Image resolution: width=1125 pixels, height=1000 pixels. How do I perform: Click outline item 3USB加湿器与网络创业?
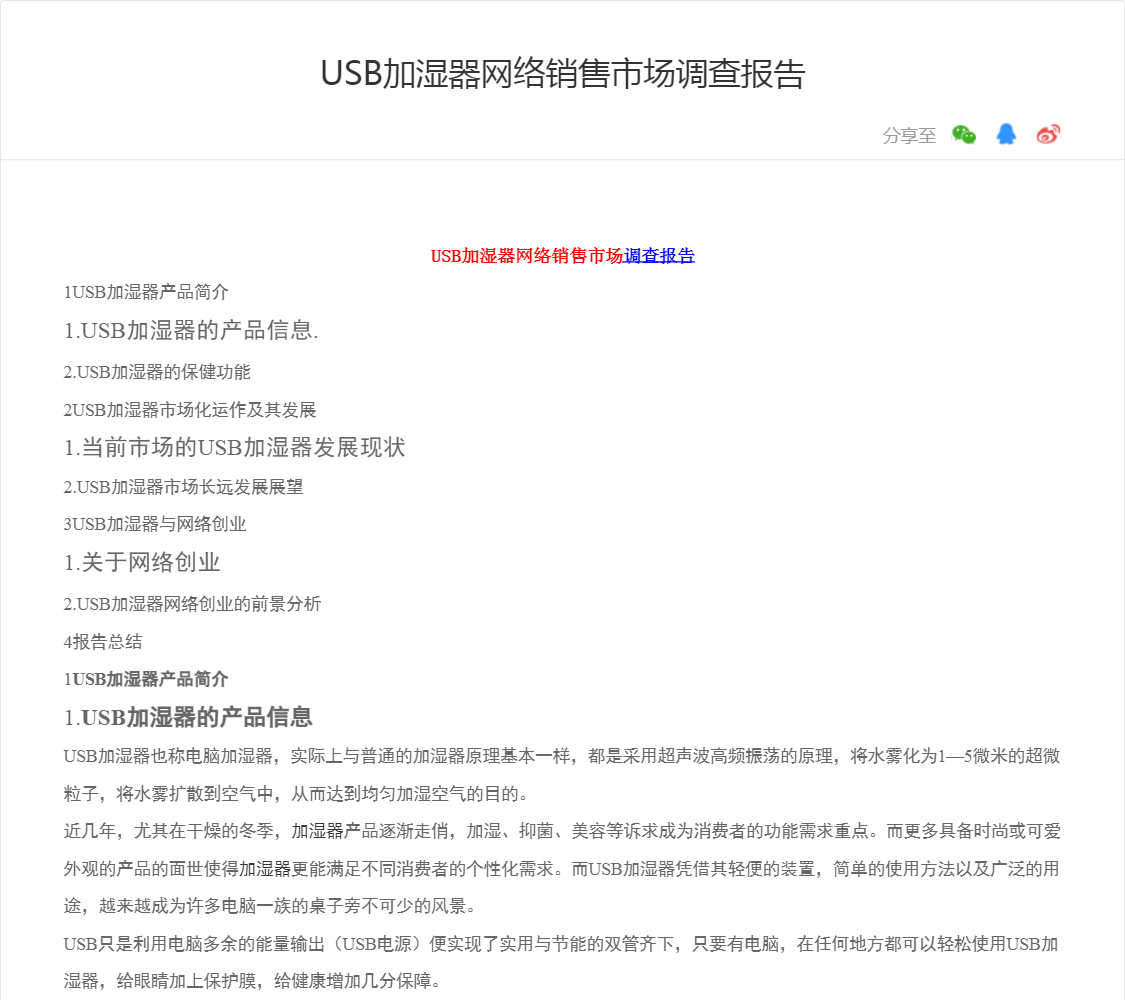(x=154, y=524)
